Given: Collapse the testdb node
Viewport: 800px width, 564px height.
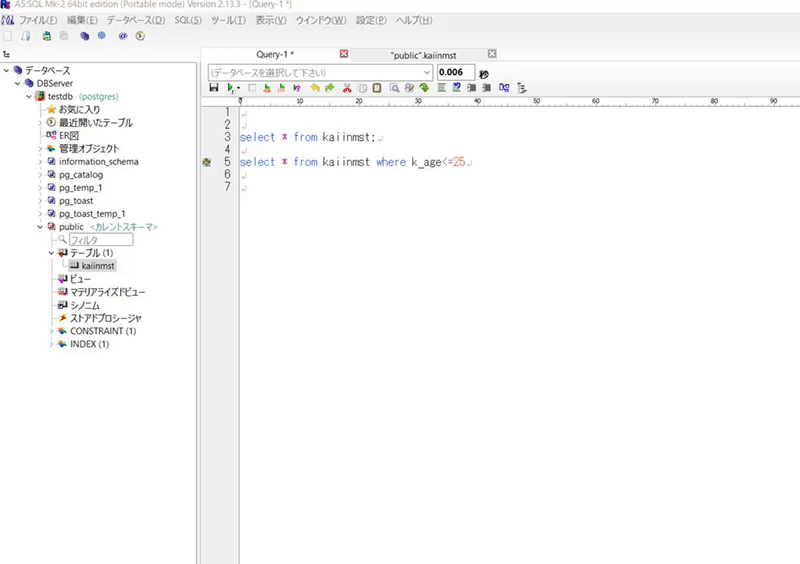Looking at the screenshot, I should tap(29, 96).
